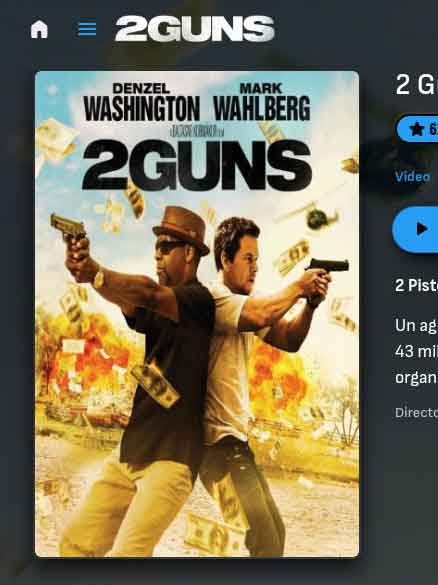438x585 pixels.
Task: Click Denzel Washington name on poster
Action: click(x=142, y=102)
